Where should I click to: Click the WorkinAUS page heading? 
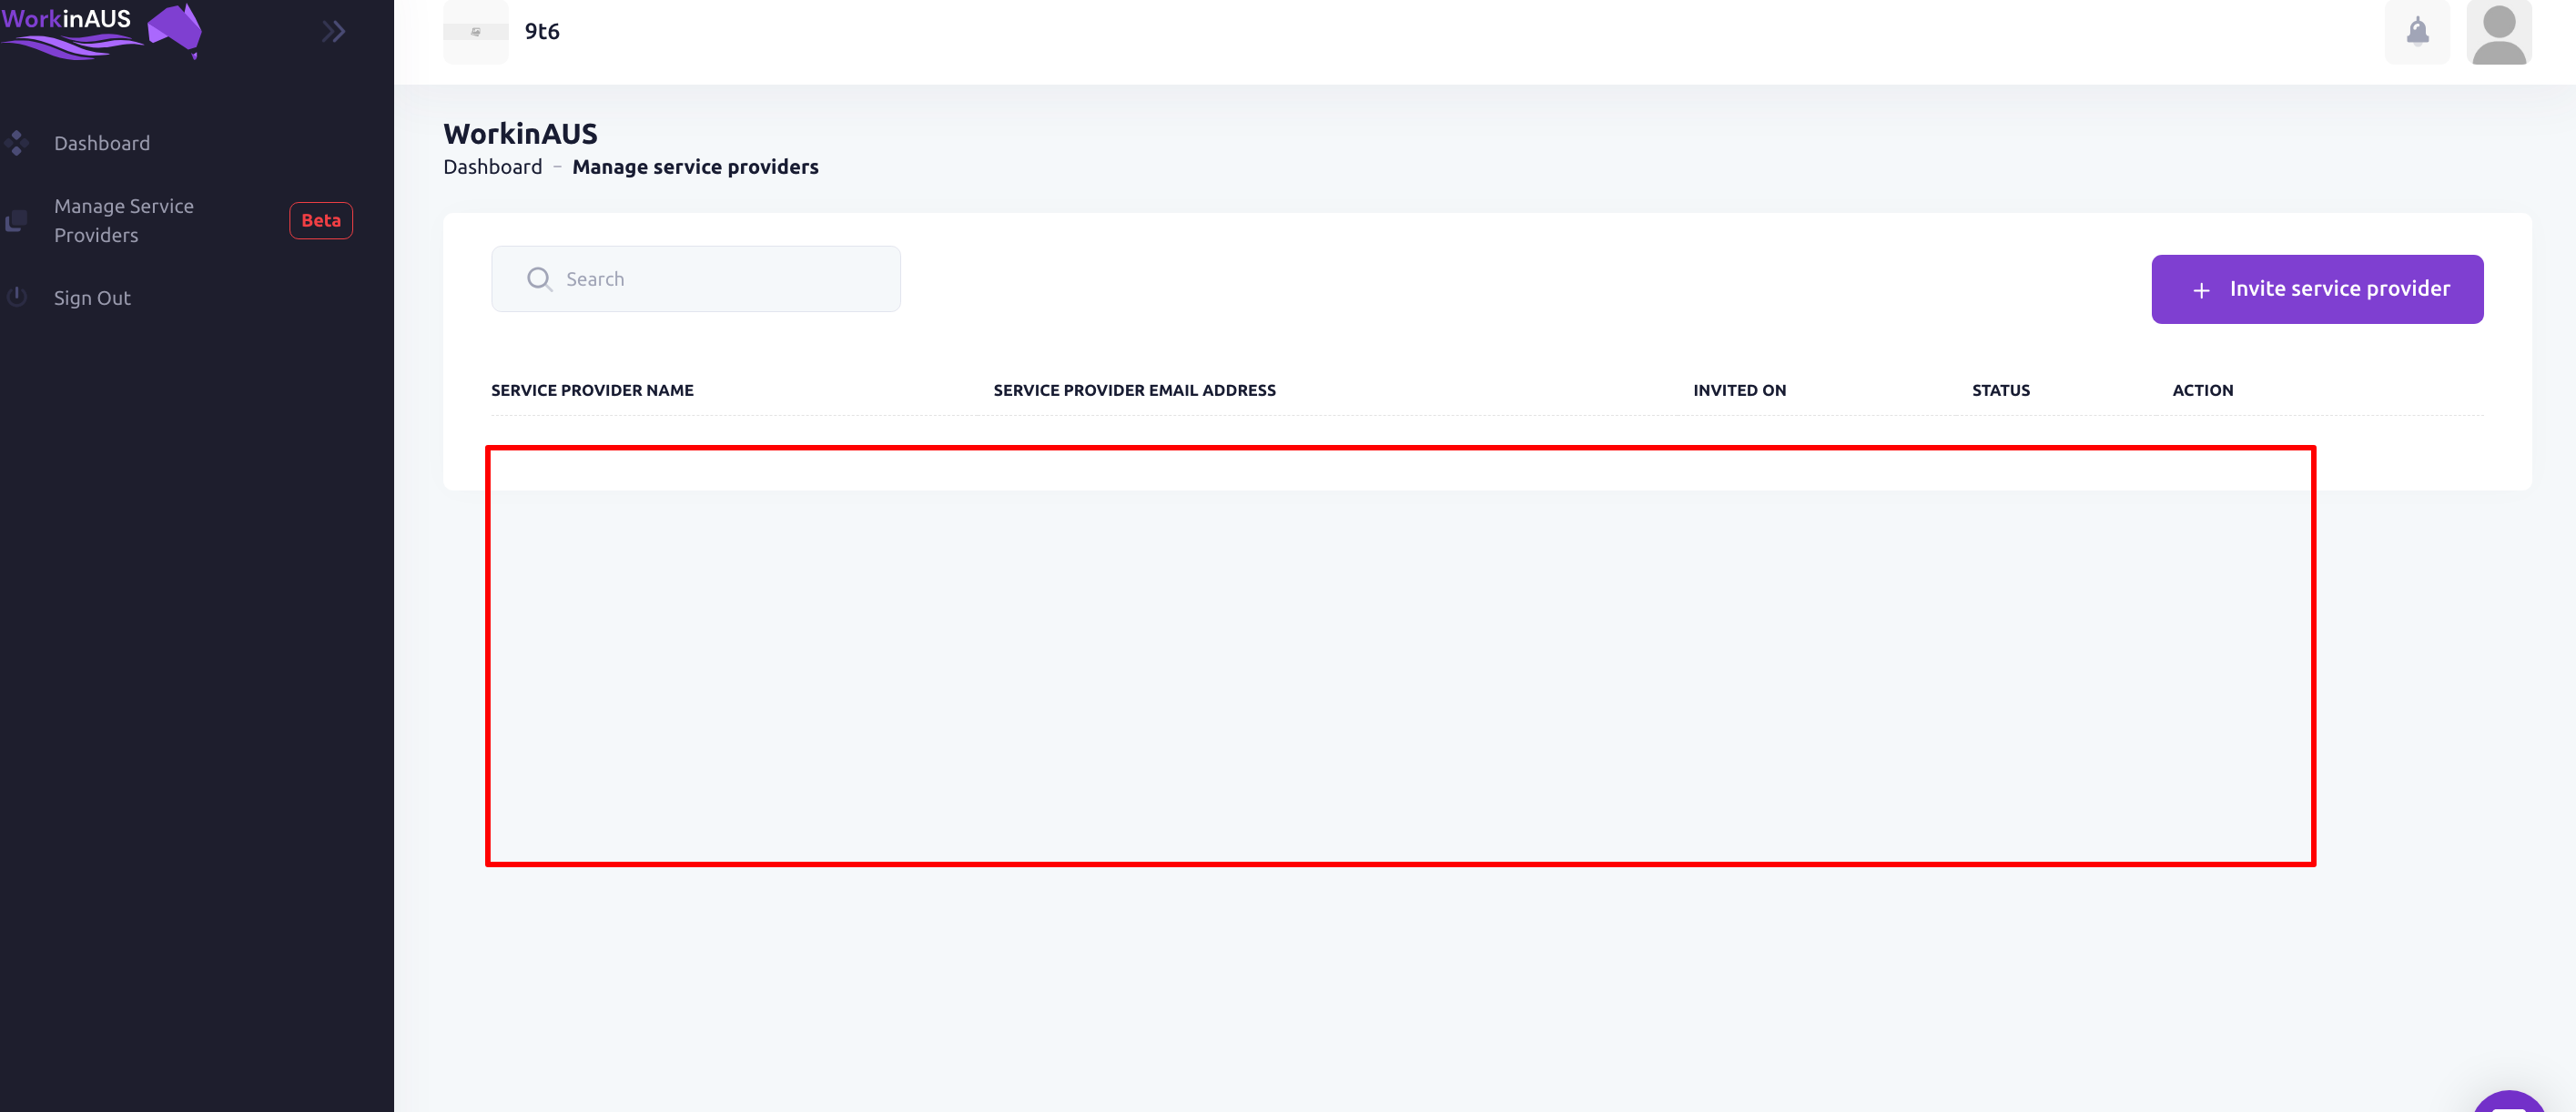pyautogui.click(x=521, y=133)
